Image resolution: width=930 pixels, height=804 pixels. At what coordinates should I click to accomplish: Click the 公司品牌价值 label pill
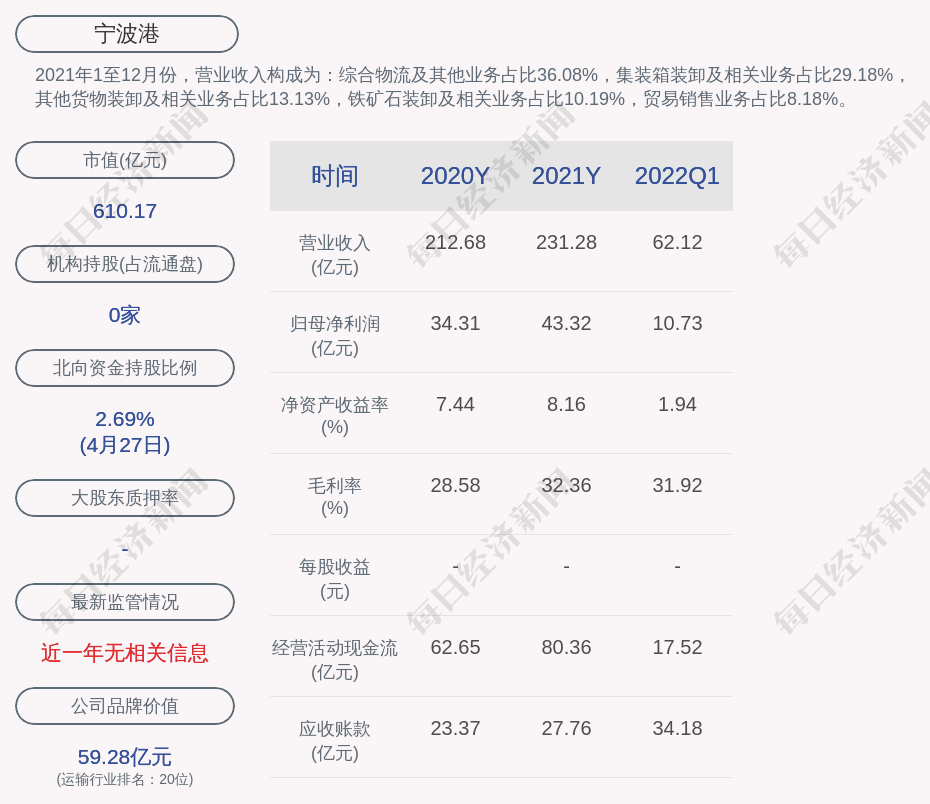tap(125, 706)
